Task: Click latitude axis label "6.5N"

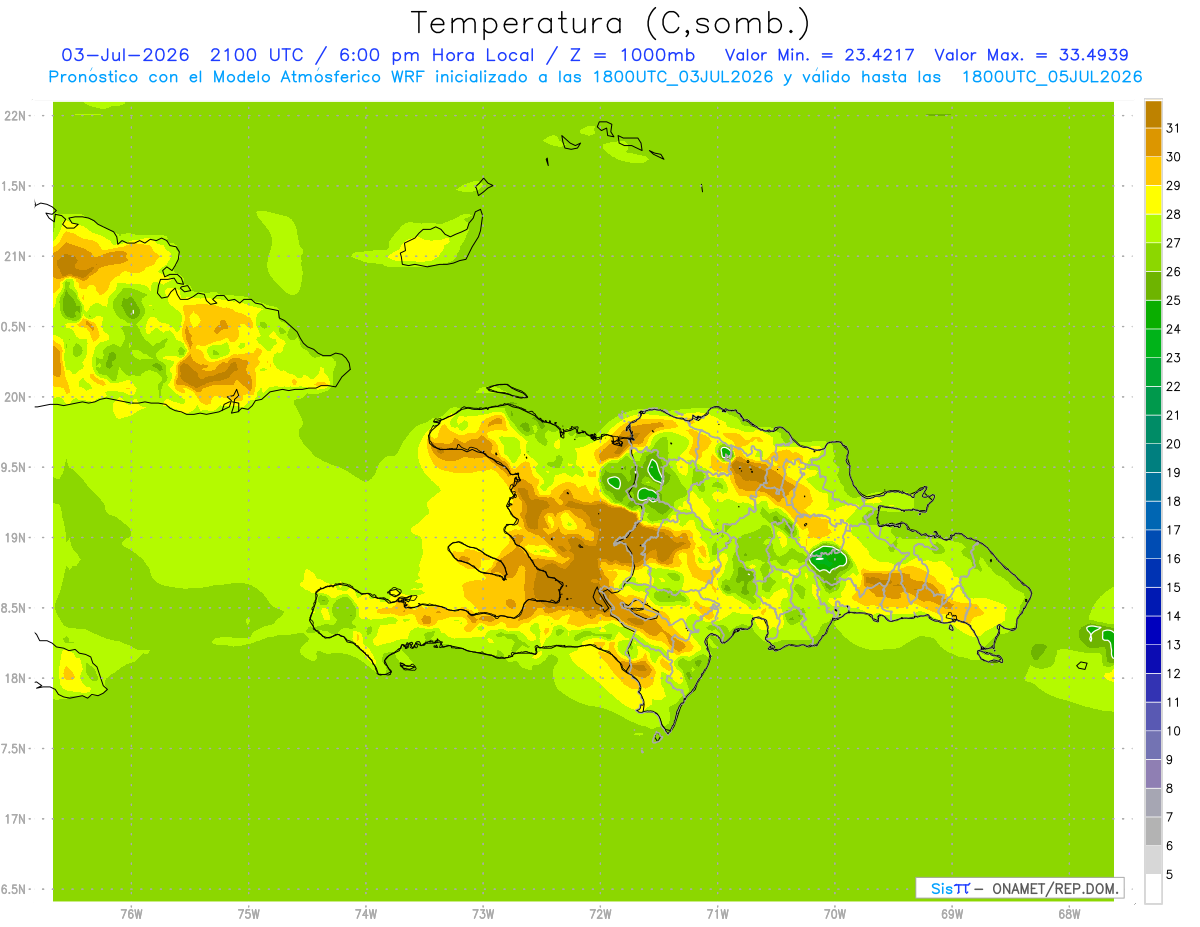Action: pyautogui.click(x=15, y=889)
